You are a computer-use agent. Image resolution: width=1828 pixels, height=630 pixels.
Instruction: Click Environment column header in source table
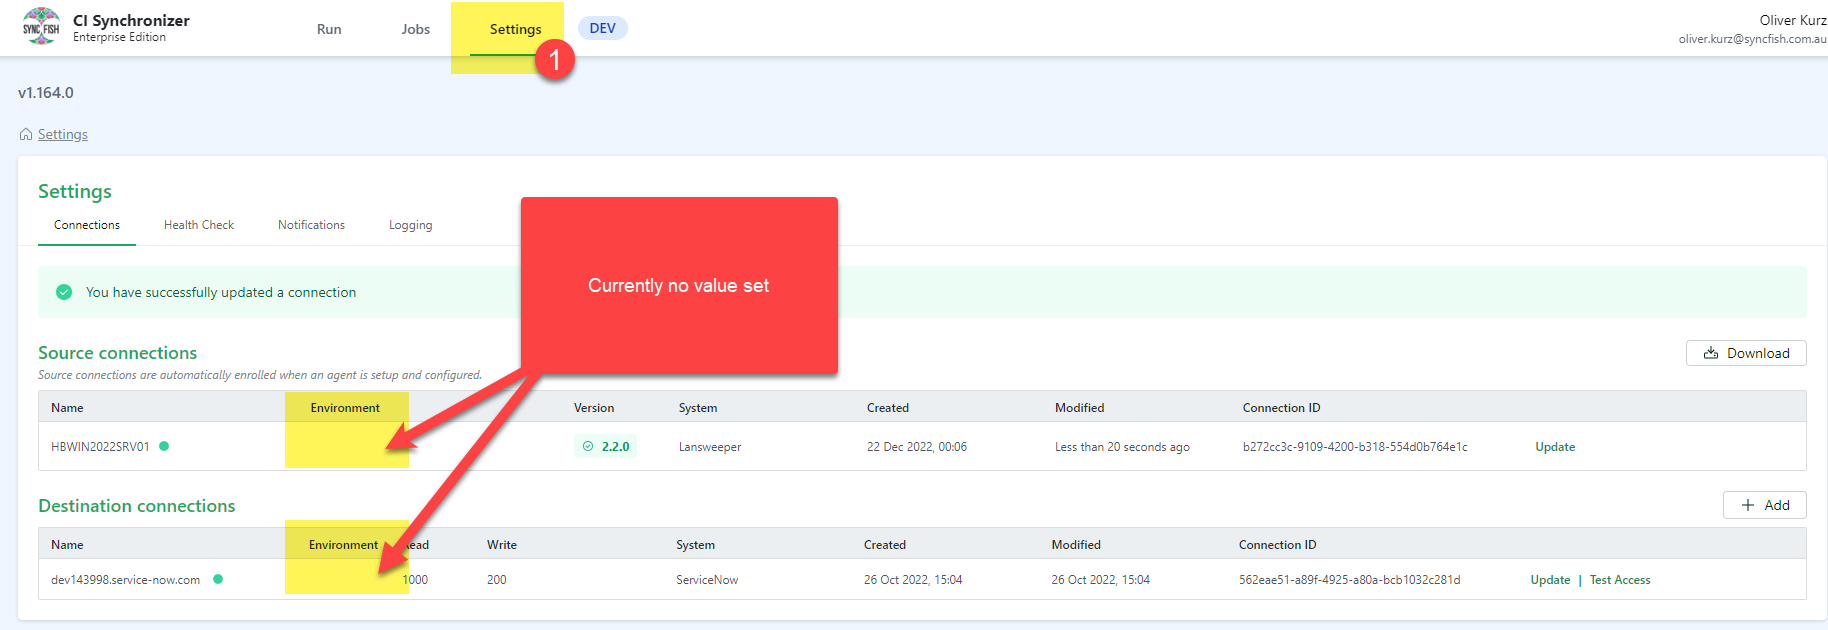345,408
